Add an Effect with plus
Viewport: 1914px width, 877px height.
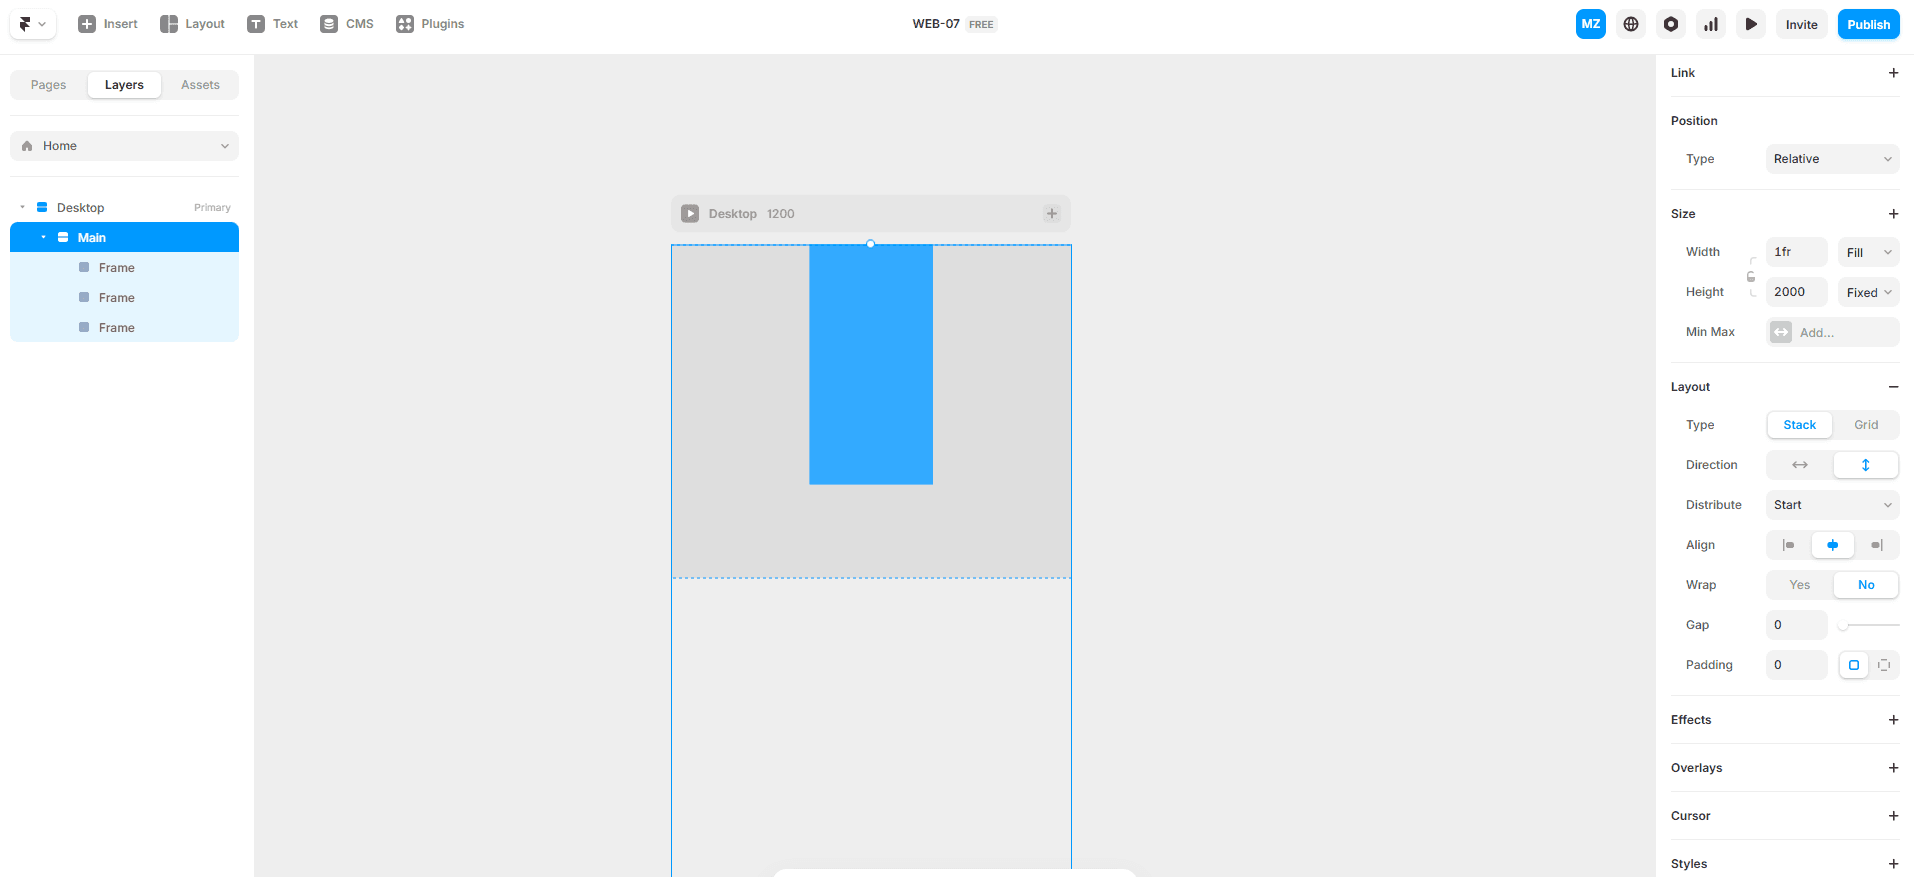tap(1893, 720)
